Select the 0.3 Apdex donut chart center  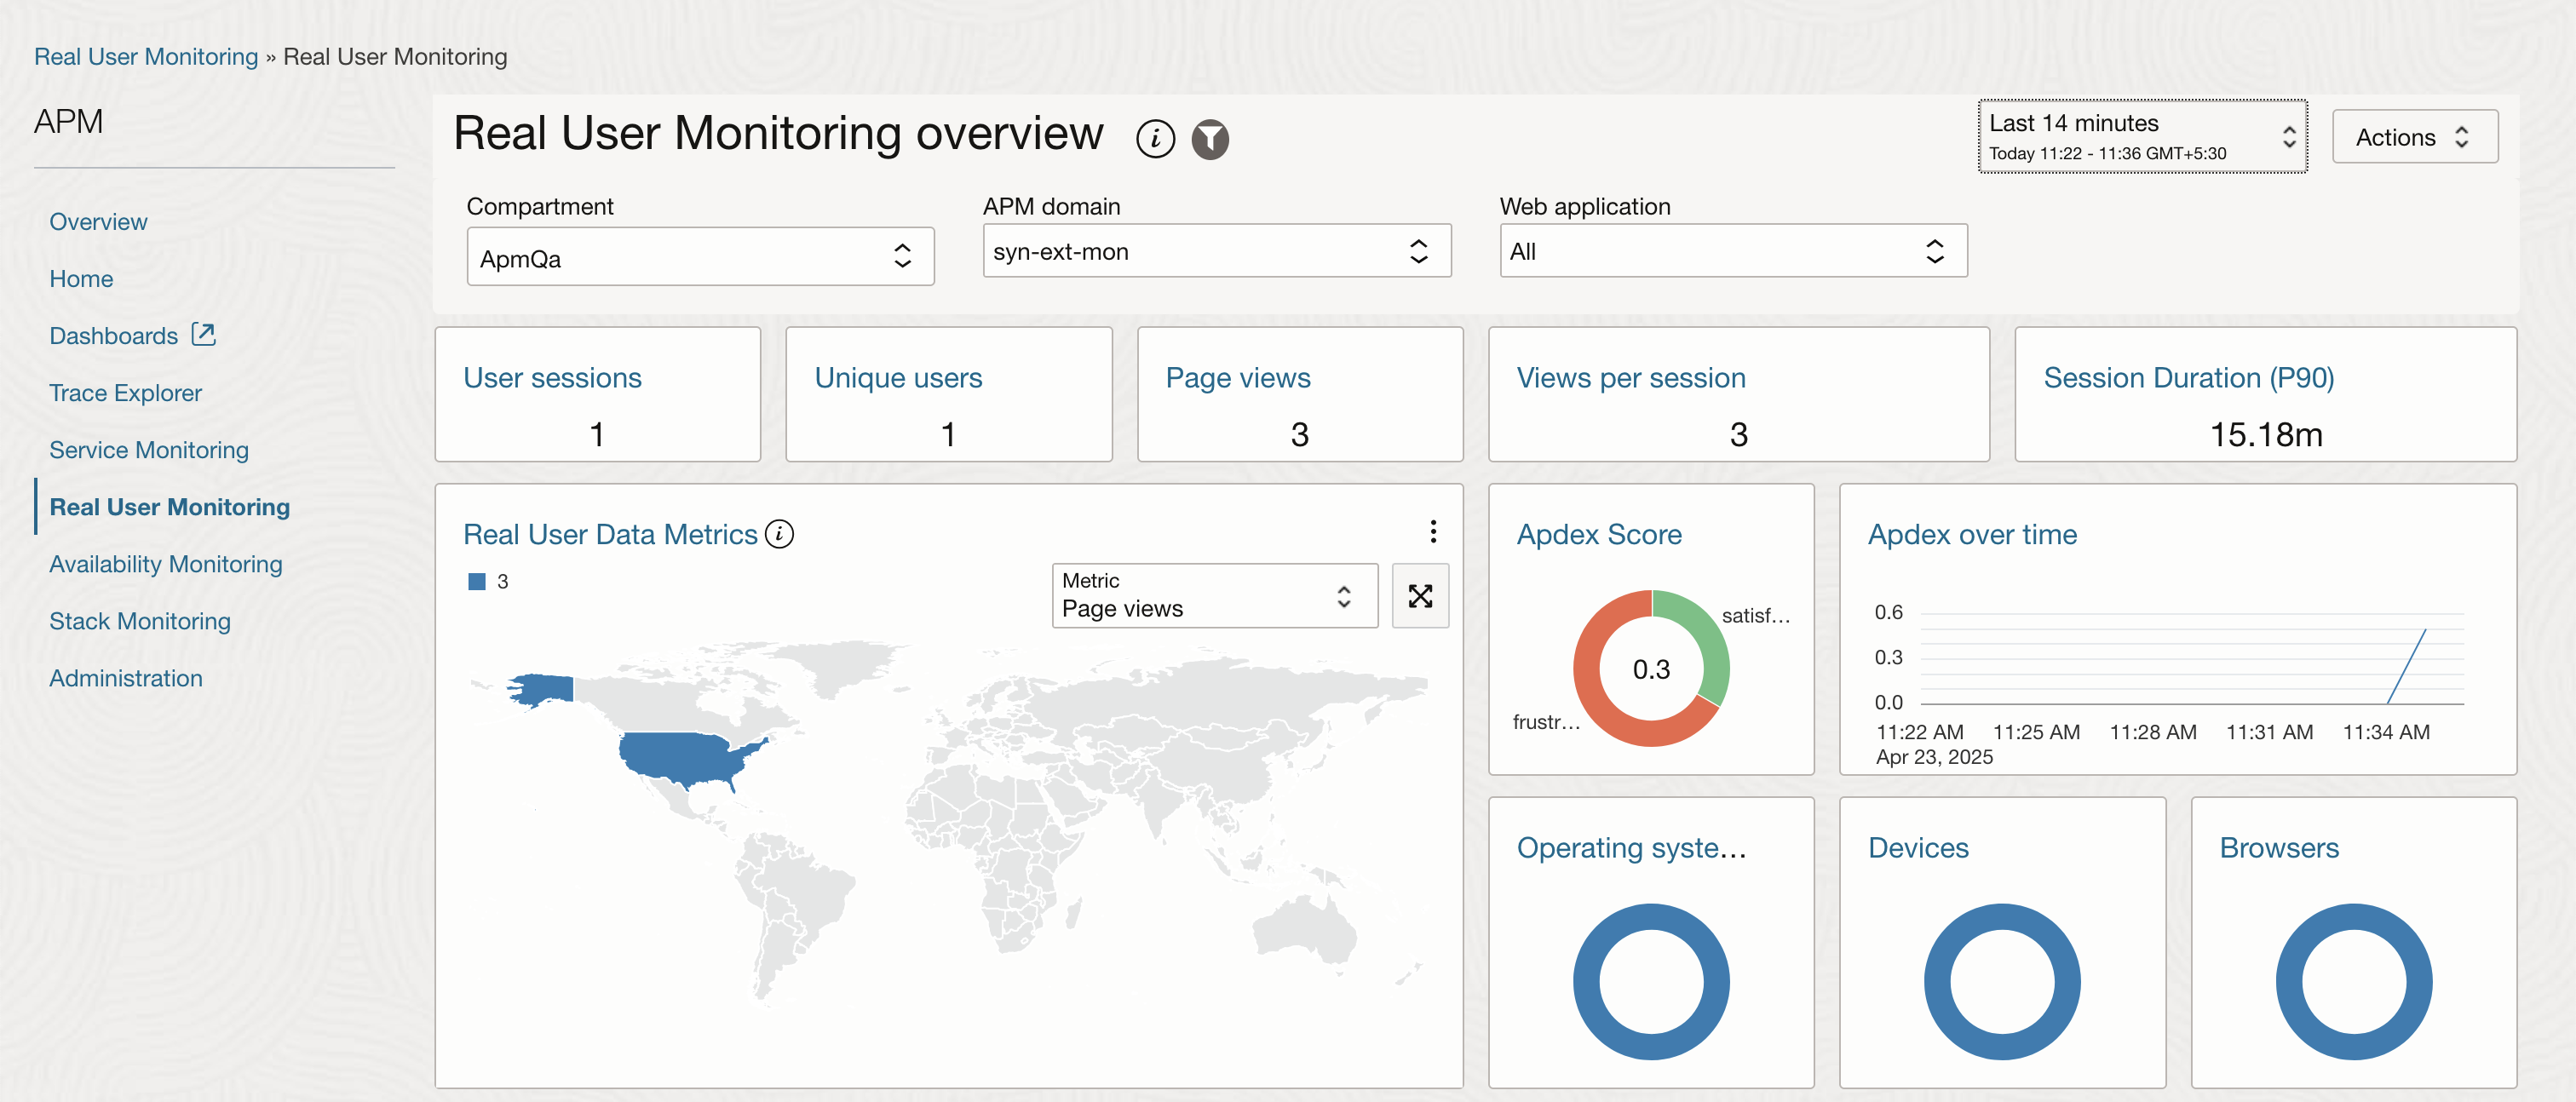(1650, 668)
